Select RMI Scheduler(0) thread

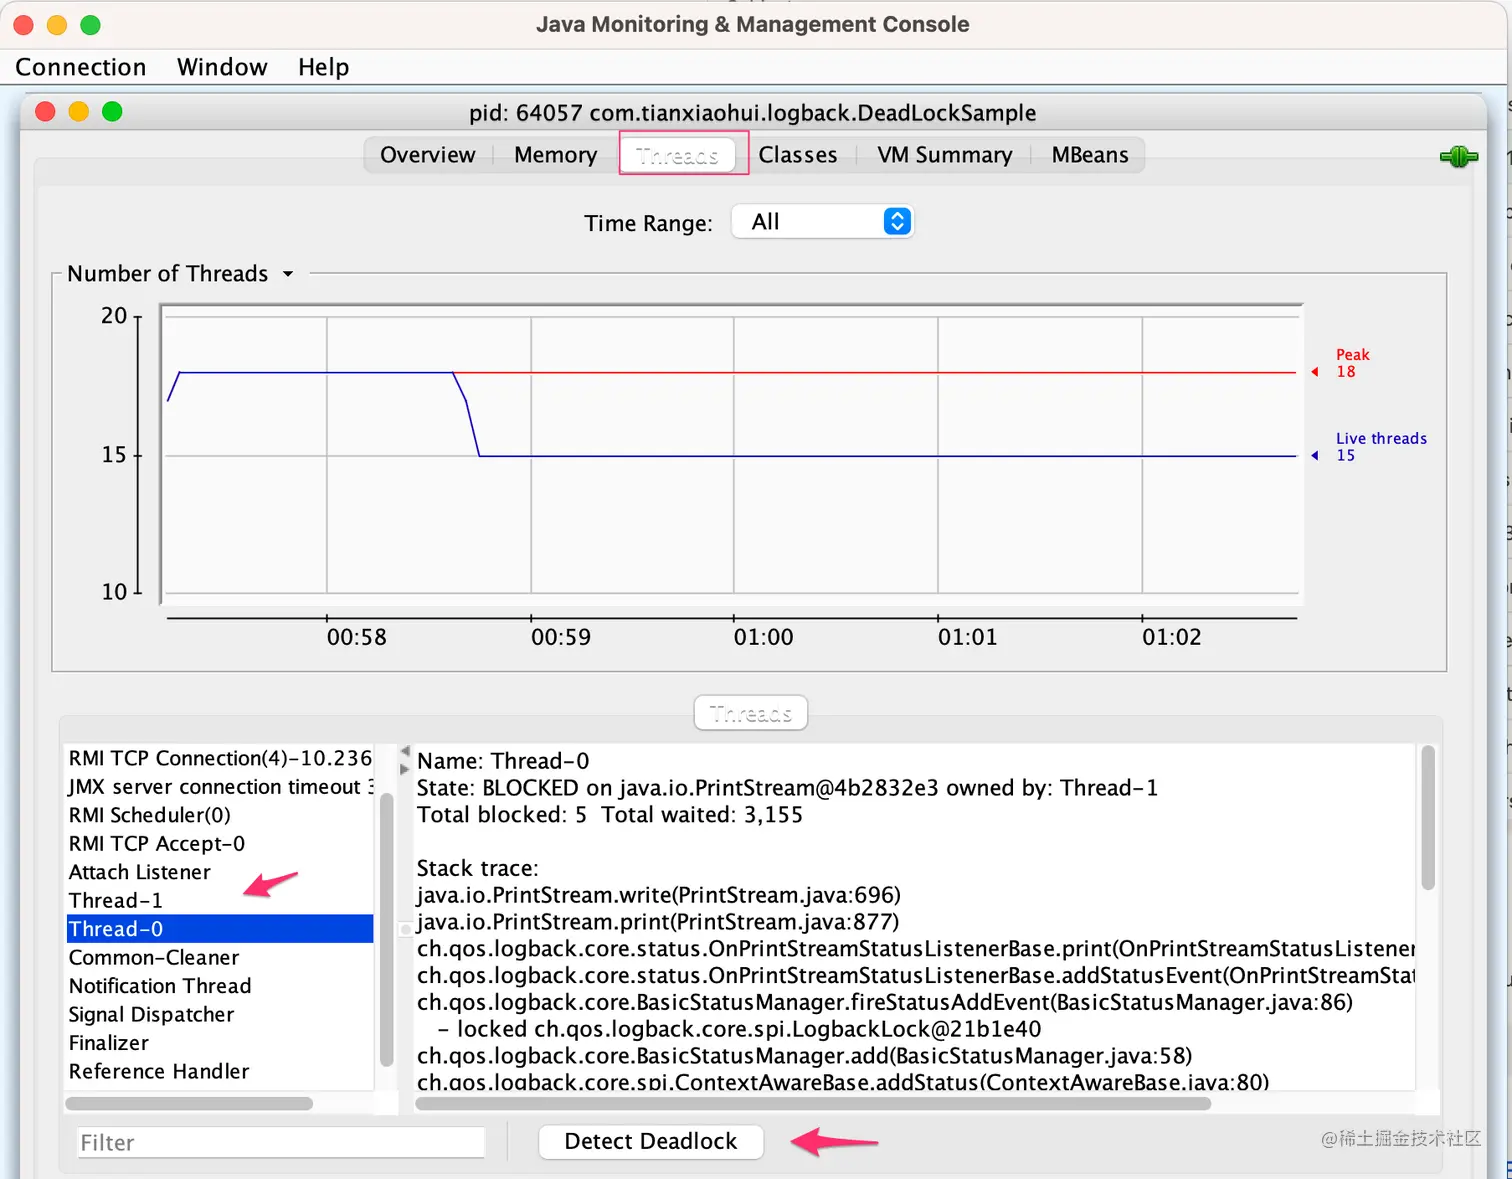(220, 815)
